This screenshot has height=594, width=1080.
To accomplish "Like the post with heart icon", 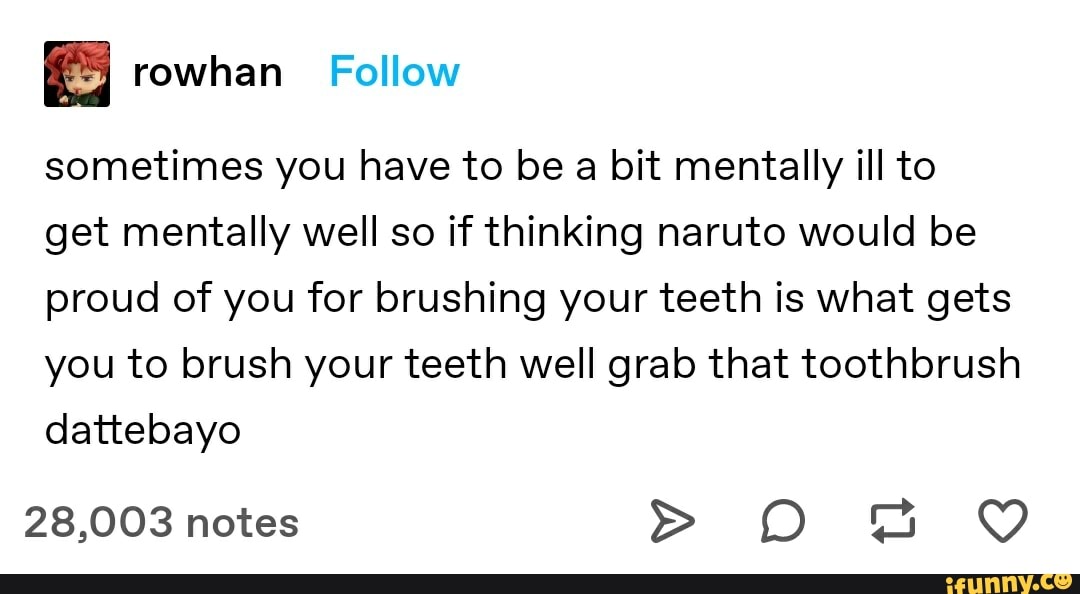I will [1002, 522].
